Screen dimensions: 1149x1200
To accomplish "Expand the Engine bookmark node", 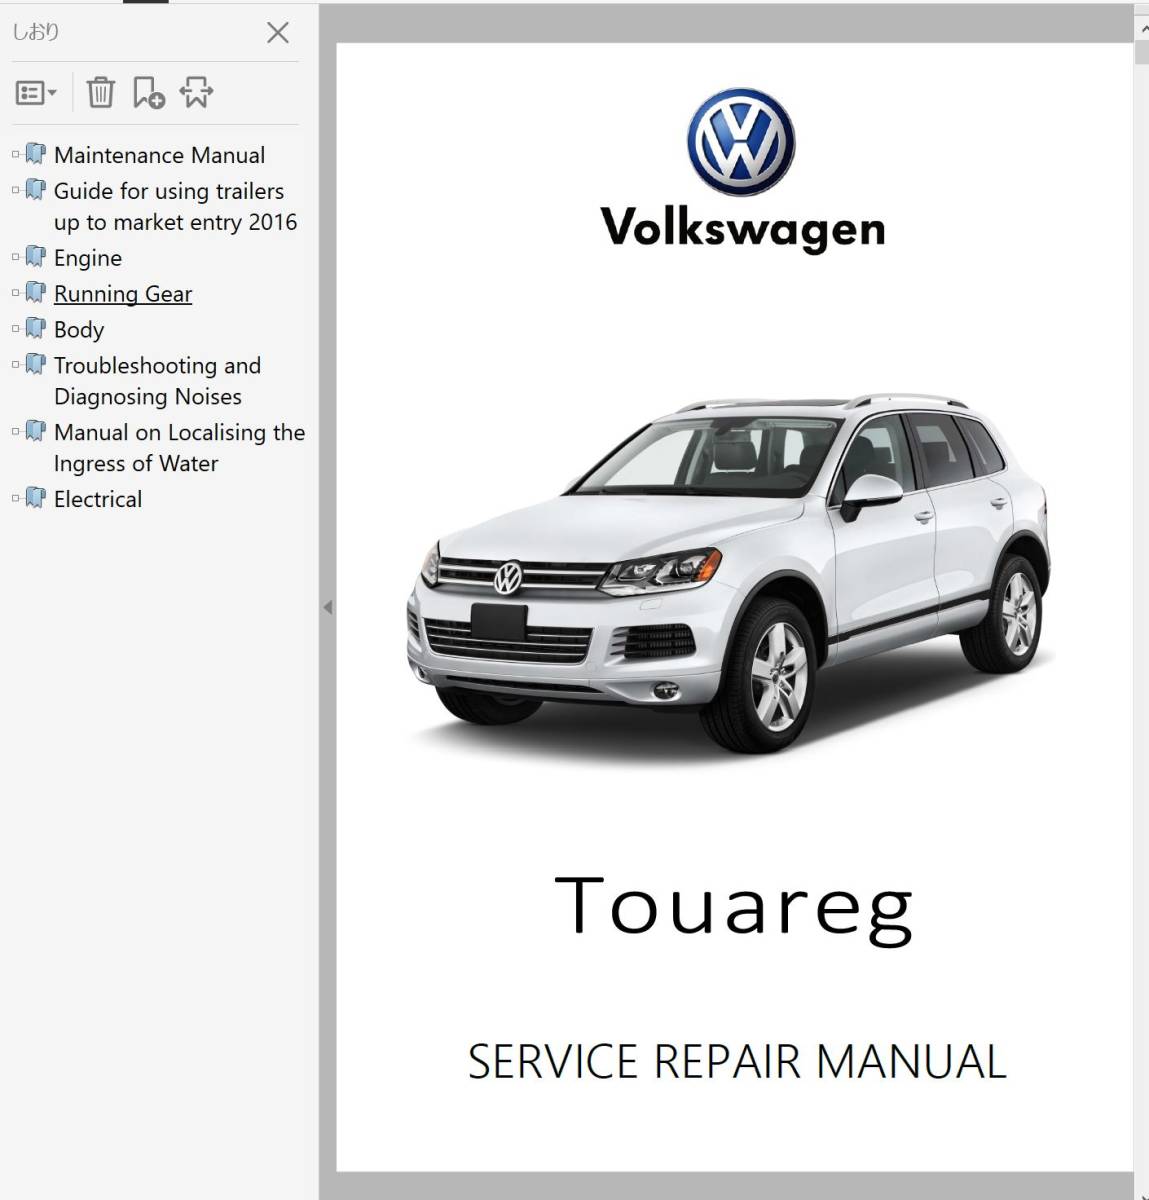I will [16, 257].
